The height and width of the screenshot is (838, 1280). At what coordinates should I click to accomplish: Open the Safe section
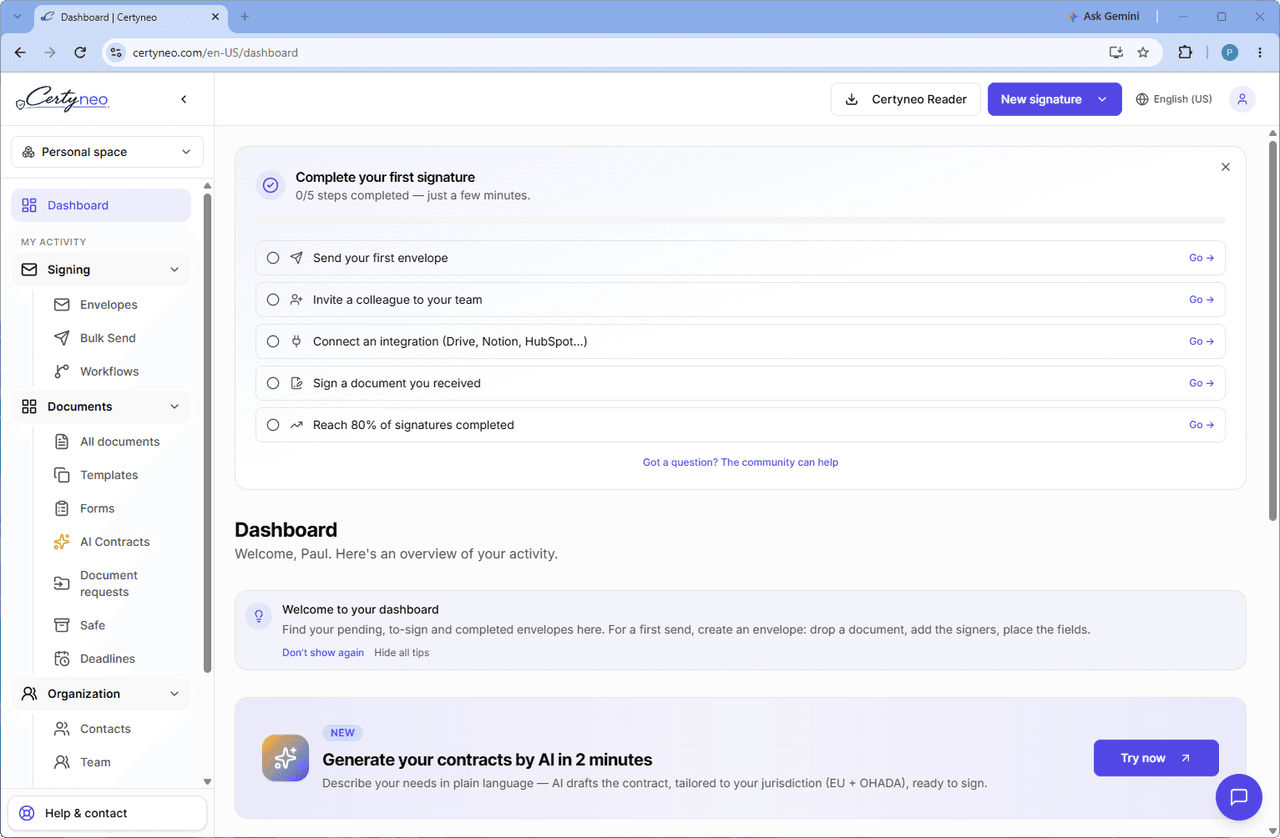(92, 625)
